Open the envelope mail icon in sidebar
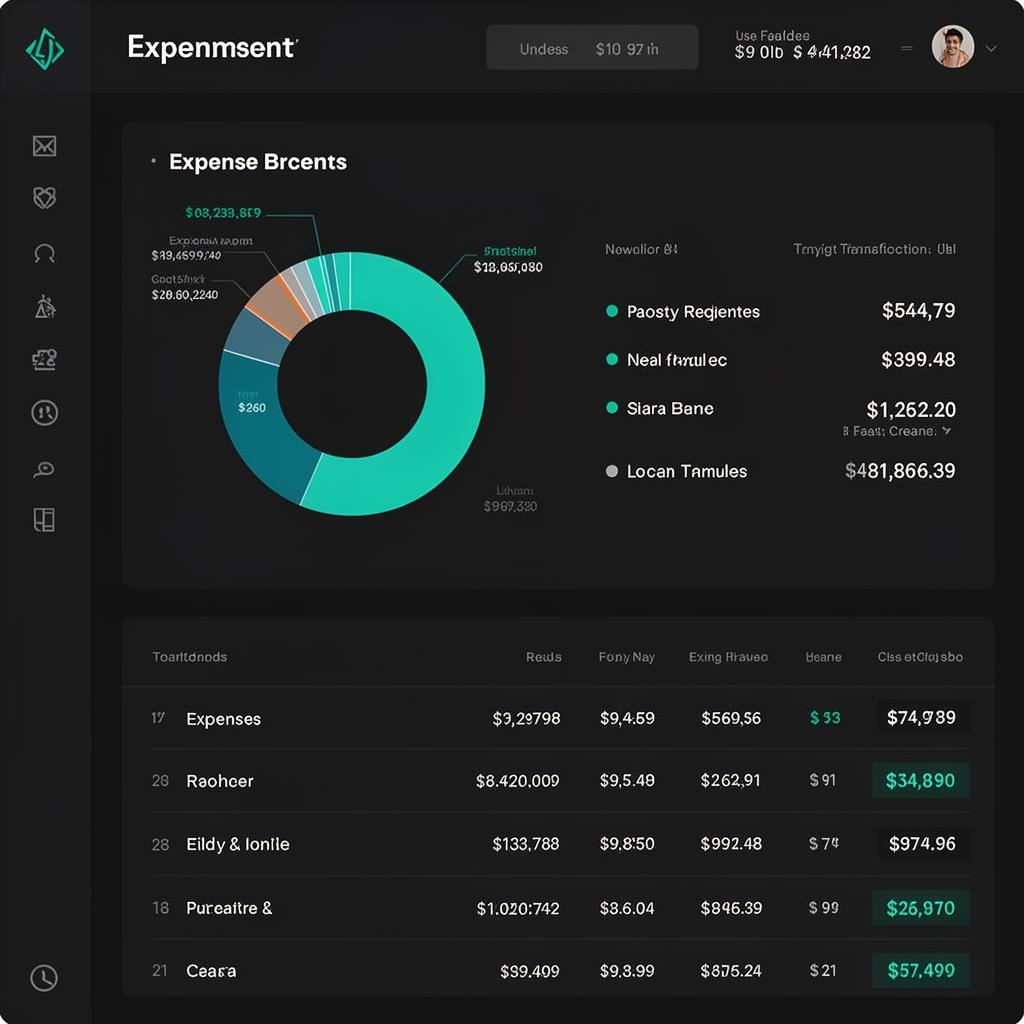The width and height of the screenshot is (1024, 1024). click(44, 146)
